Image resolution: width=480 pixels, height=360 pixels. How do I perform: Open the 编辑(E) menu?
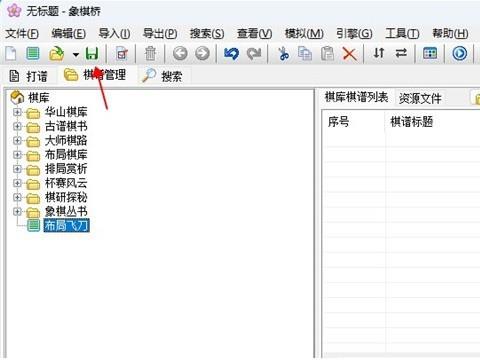[69, 33]
